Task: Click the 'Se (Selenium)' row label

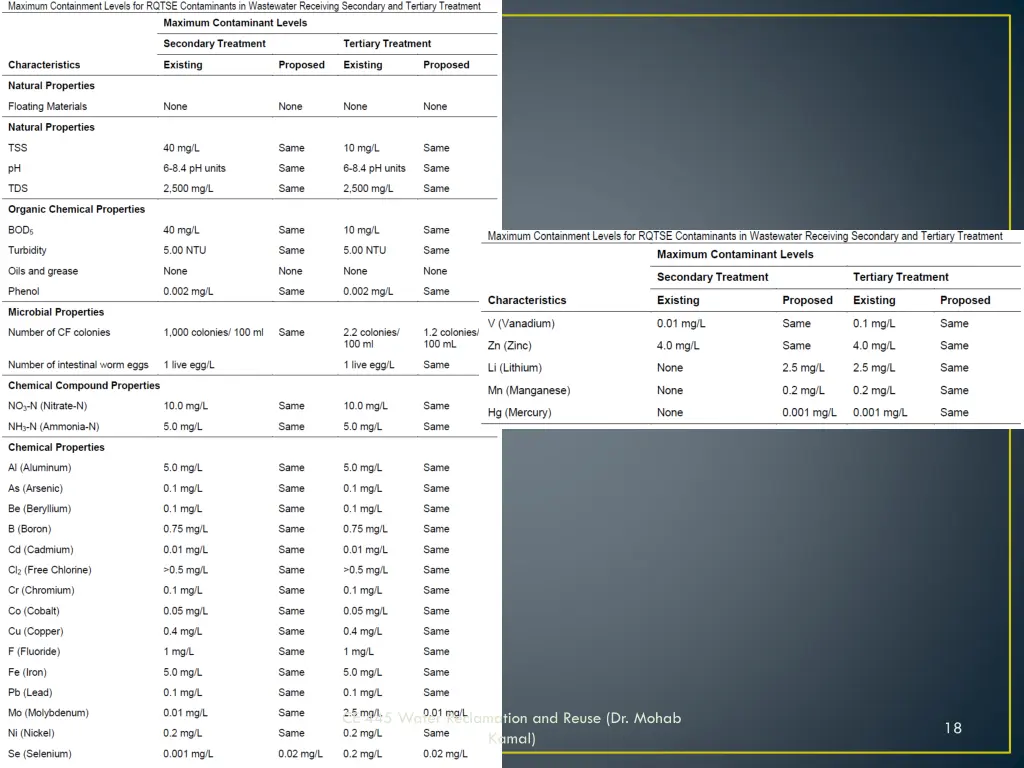Action: click(x=40, y=754)
